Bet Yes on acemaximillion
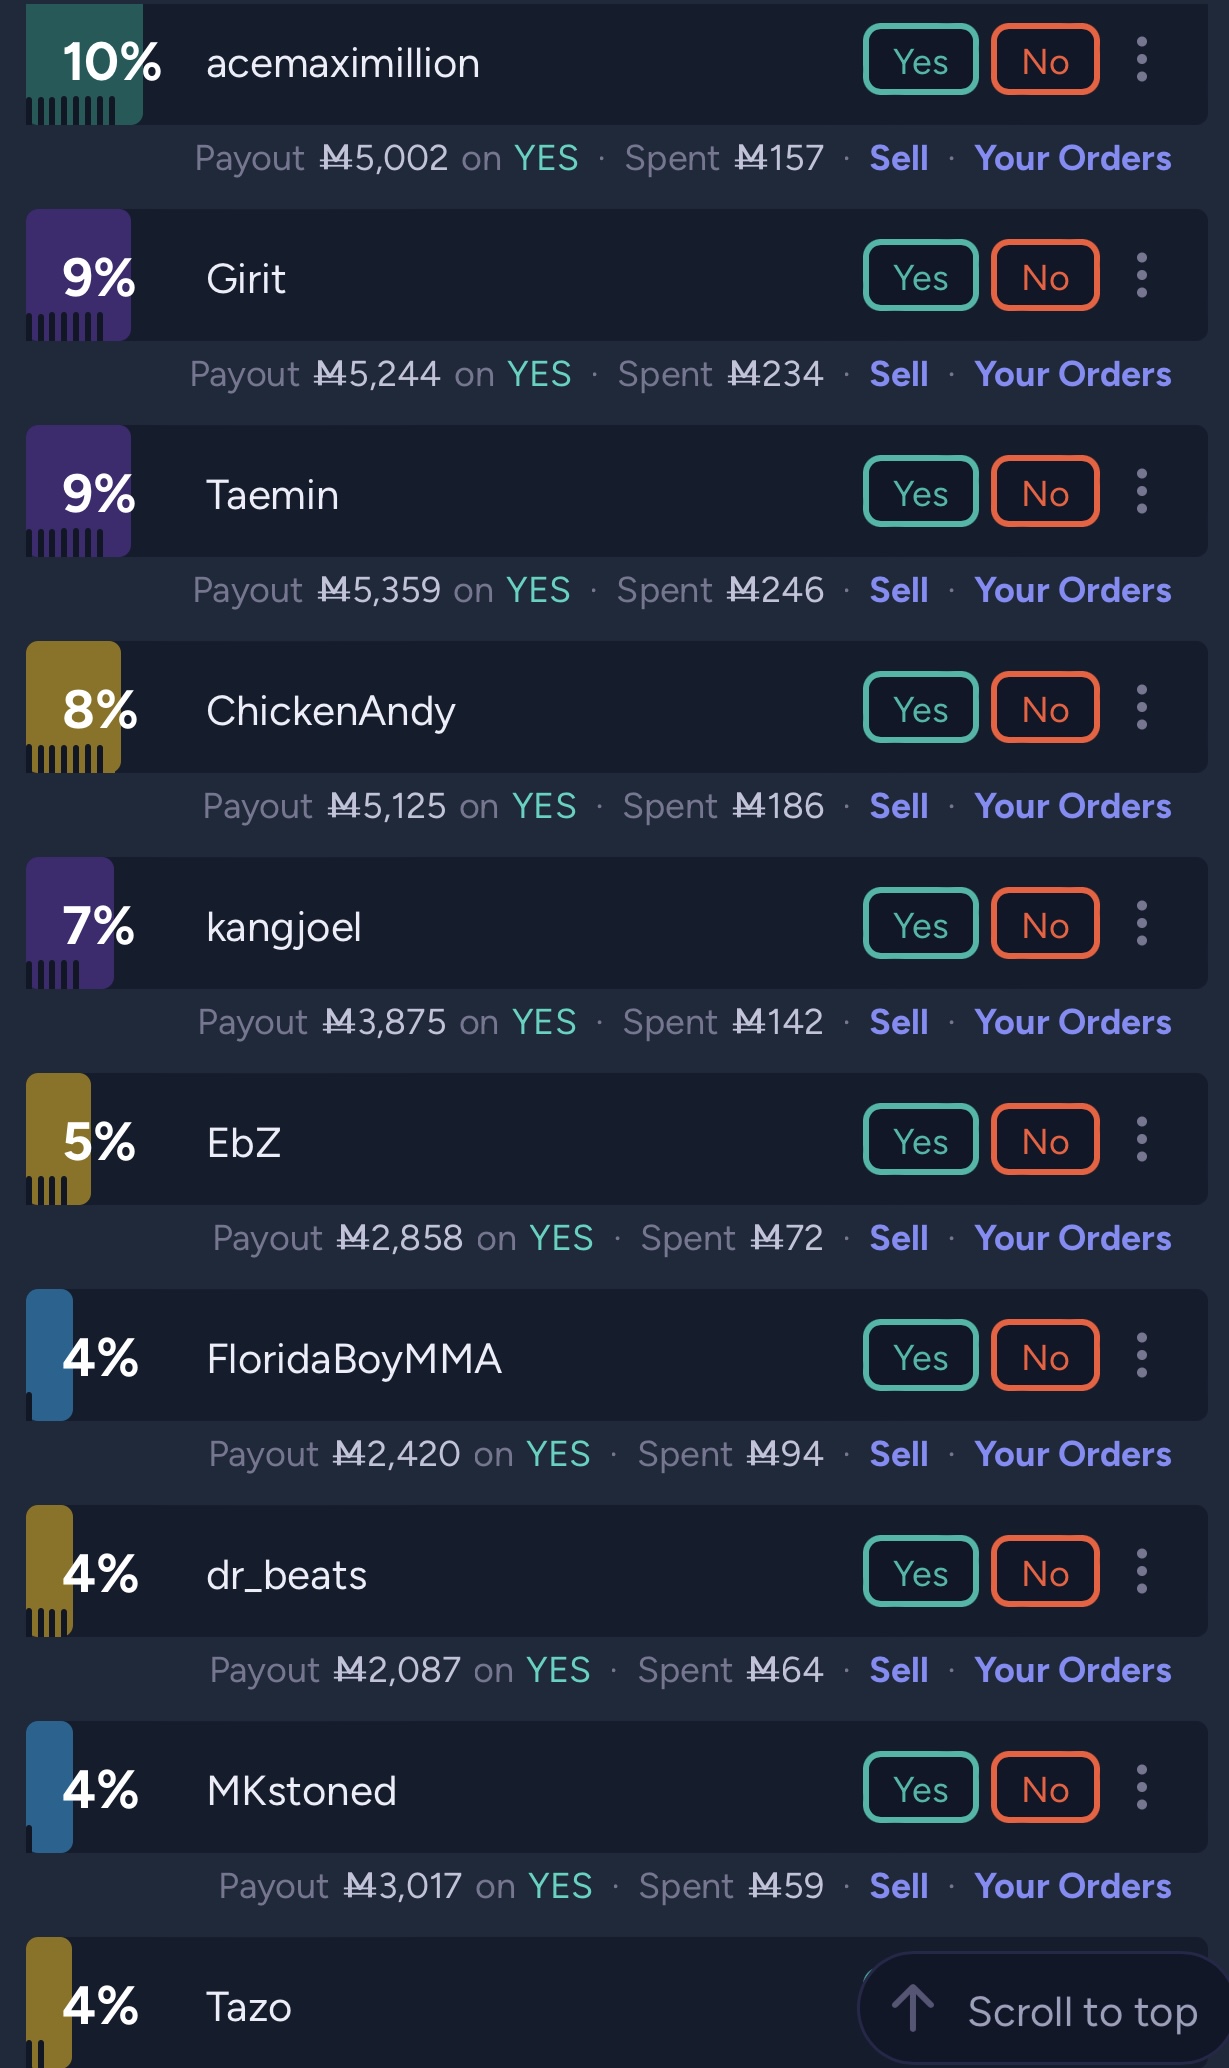1229x2068 pixels. click(921, 60)
